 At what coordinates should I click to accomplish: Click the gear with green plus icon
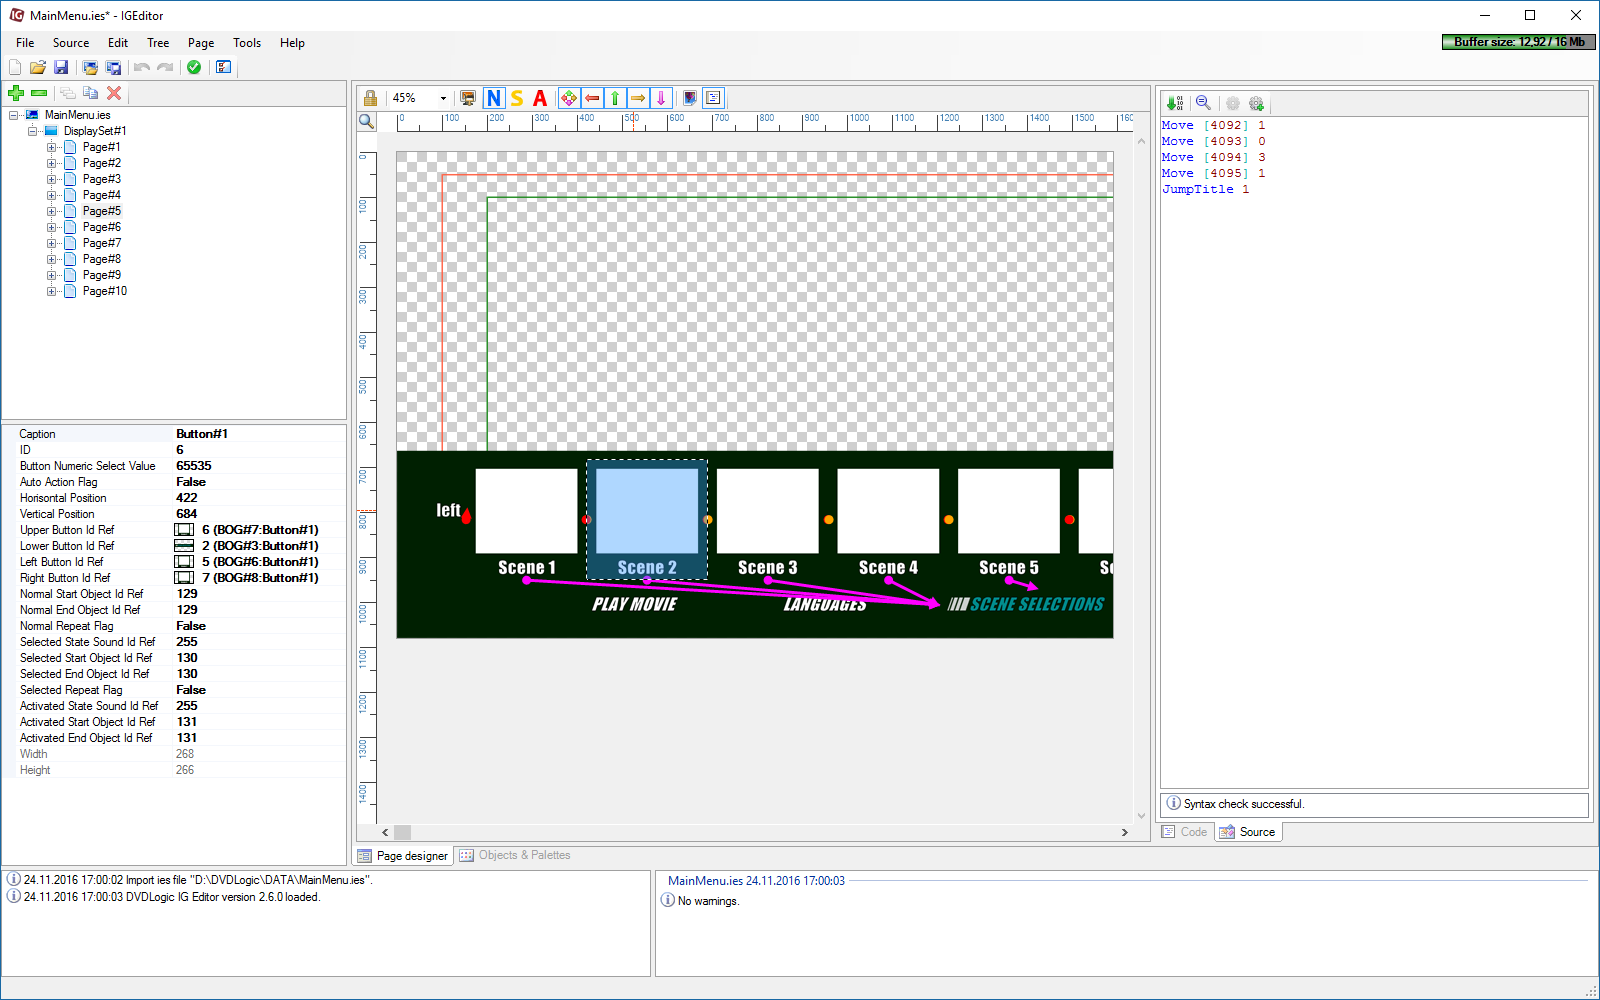click(x=1257, y=103)
